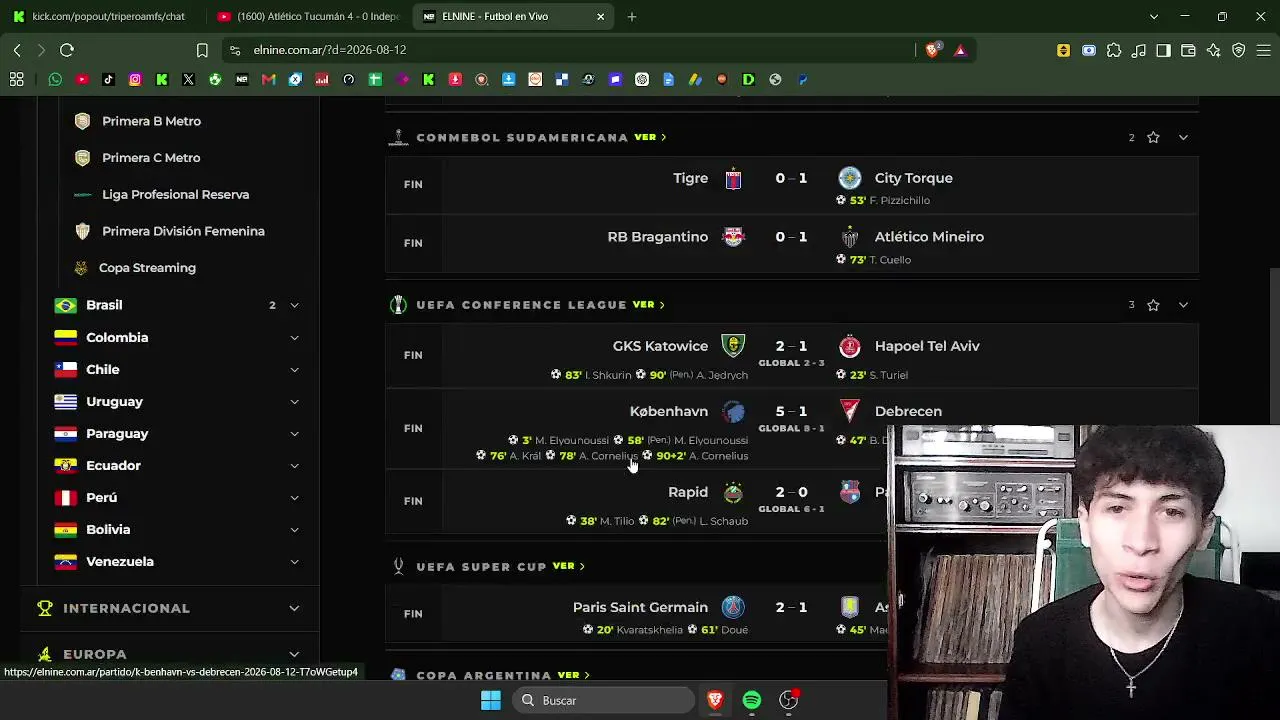The width and height of the screenshot is (1280, 720).
Task: Click the Brave Shields lion icon
Action: pyautogui.click(x=933, y=50)
